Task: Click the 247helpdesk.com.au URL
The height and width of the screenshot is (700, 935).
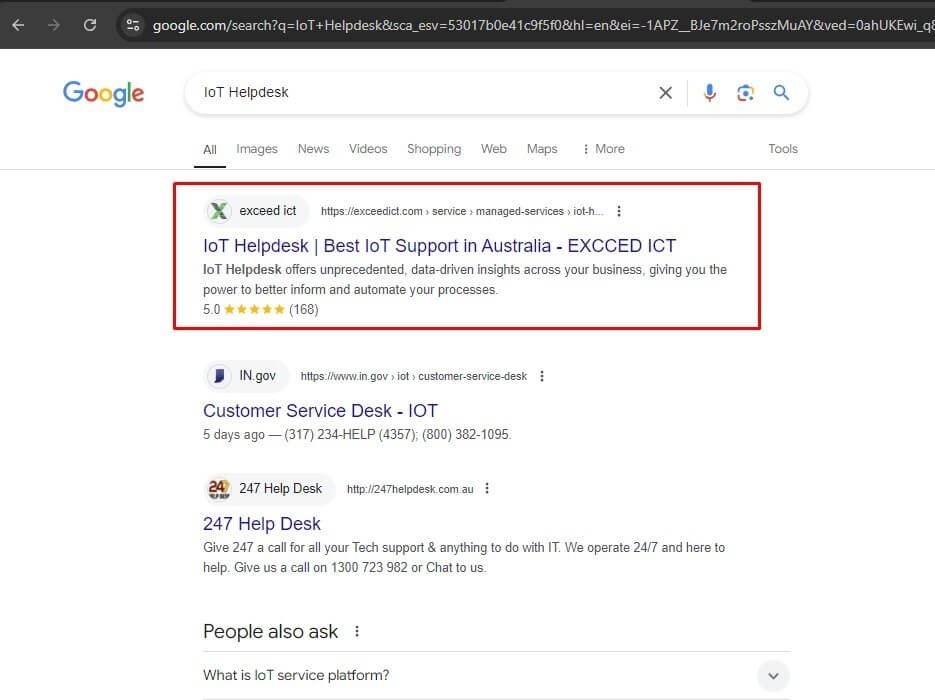Action: 410,489
